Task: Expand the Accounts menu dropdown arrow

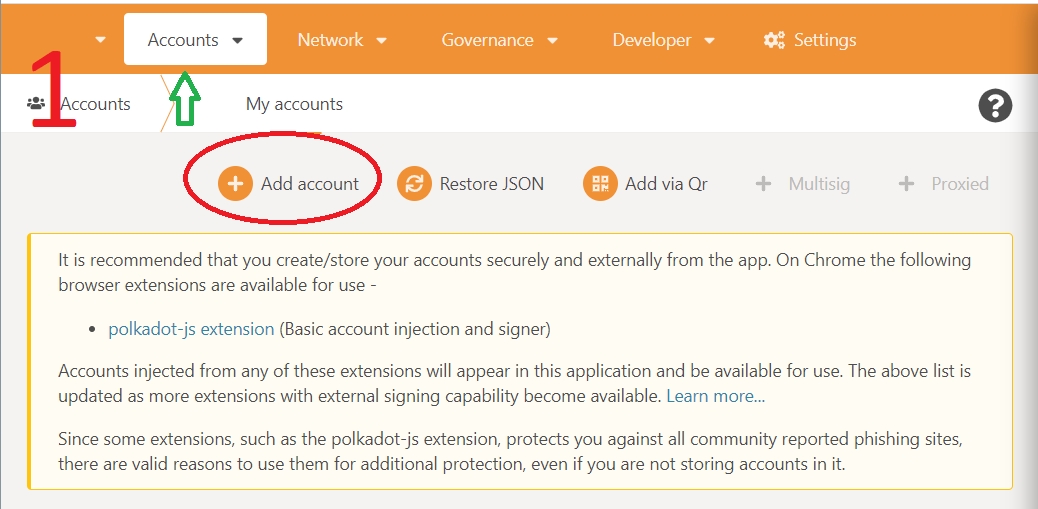Action: [238, 41]
